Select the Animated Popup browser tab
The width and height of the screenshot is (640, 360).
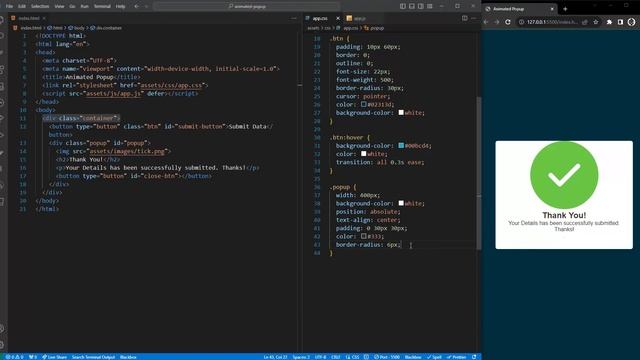518,9
